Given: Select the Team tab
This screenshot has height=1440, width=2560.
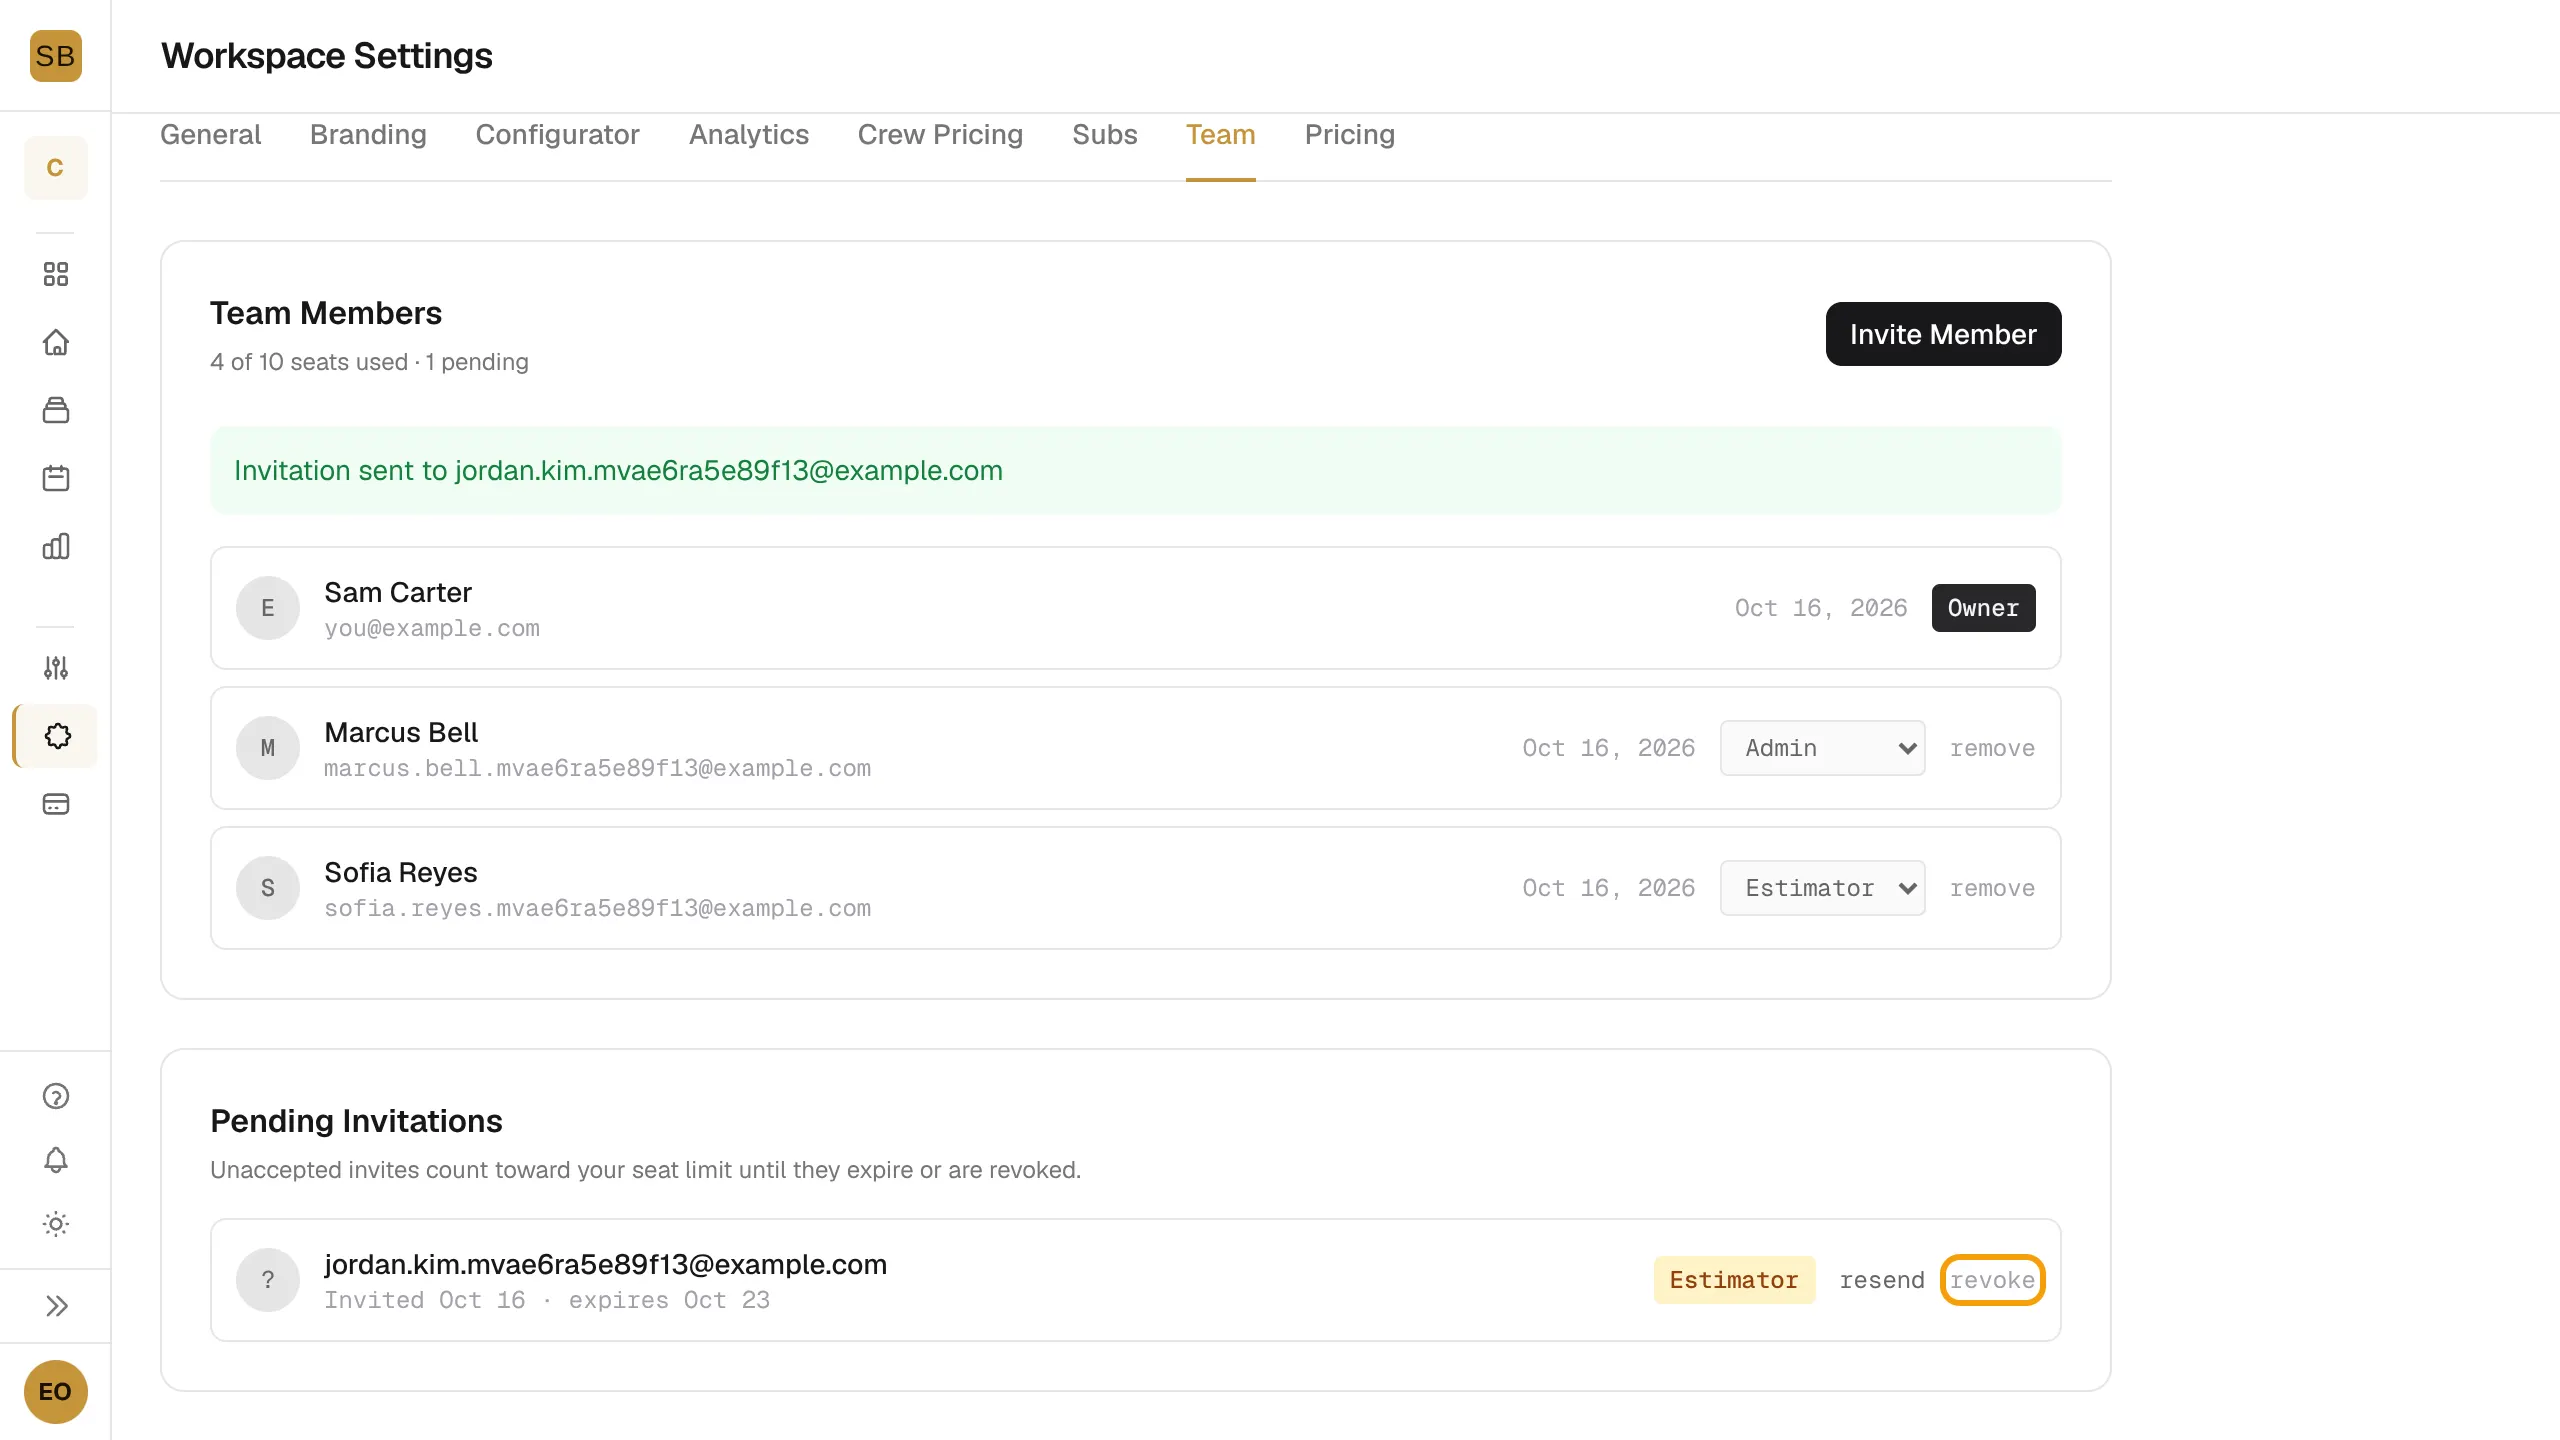Looking at the screenshot, I should (1220, 135).
